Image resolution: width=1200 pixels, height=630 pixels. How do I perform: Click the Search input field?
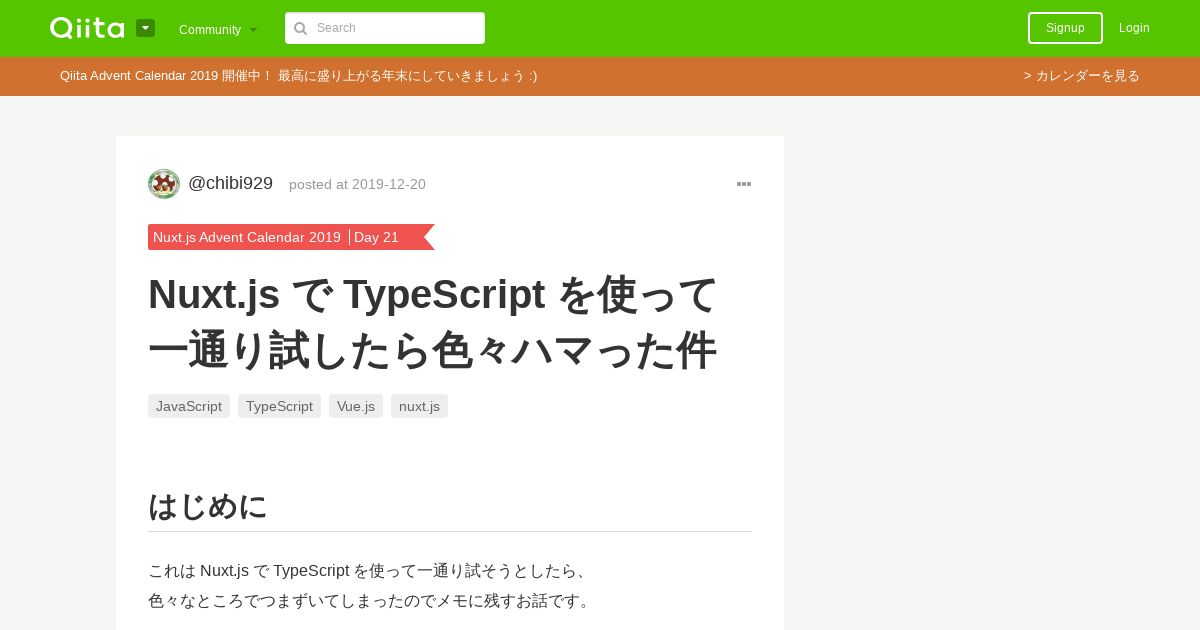[x=385, y=28]
